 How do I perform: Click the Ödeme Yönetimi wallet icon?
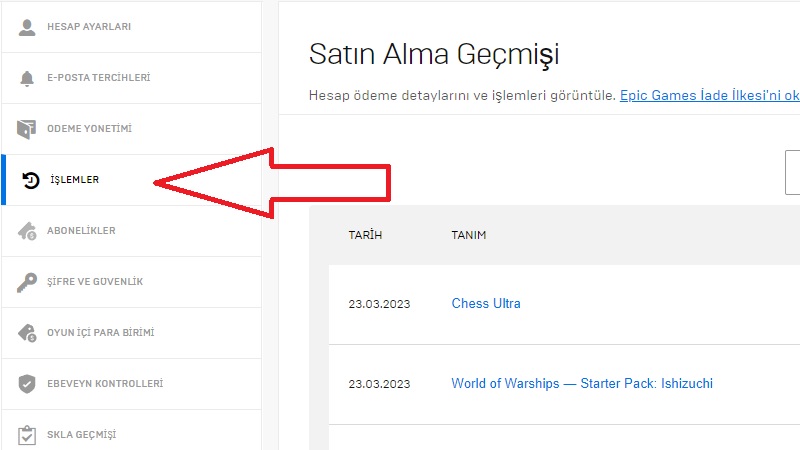click(27, 129)
